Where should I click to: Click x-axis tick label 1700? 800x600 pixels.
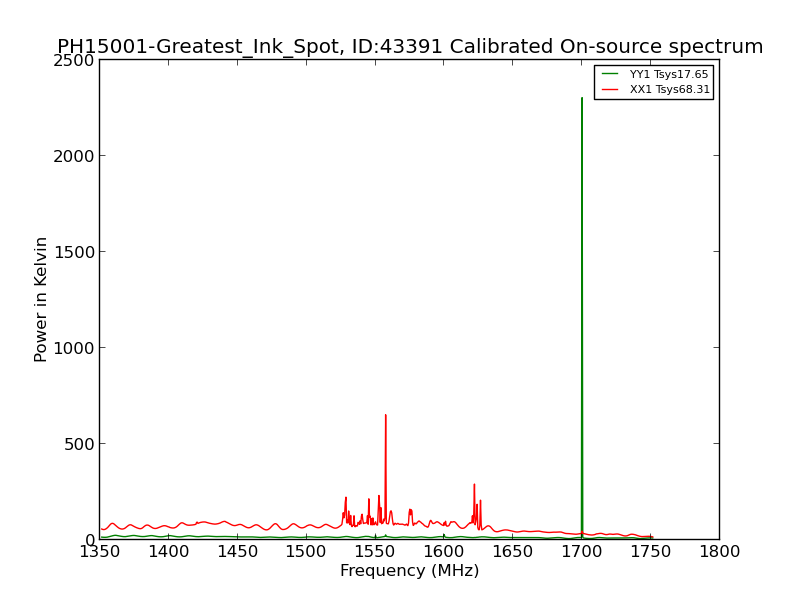click(582, 552)
